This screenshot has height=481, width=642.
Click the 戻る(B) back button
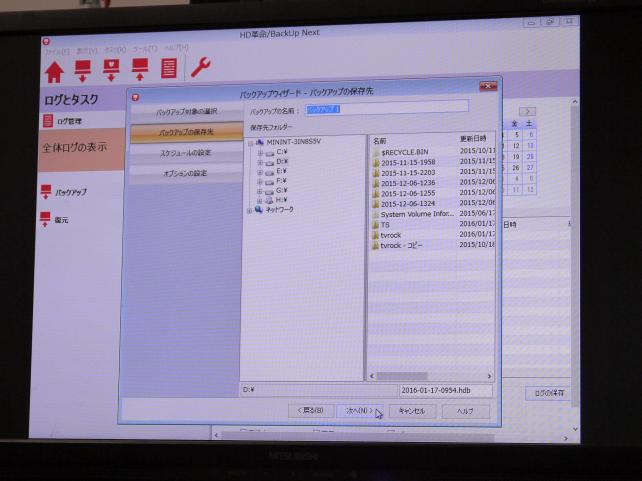click(x=311, y=411)
